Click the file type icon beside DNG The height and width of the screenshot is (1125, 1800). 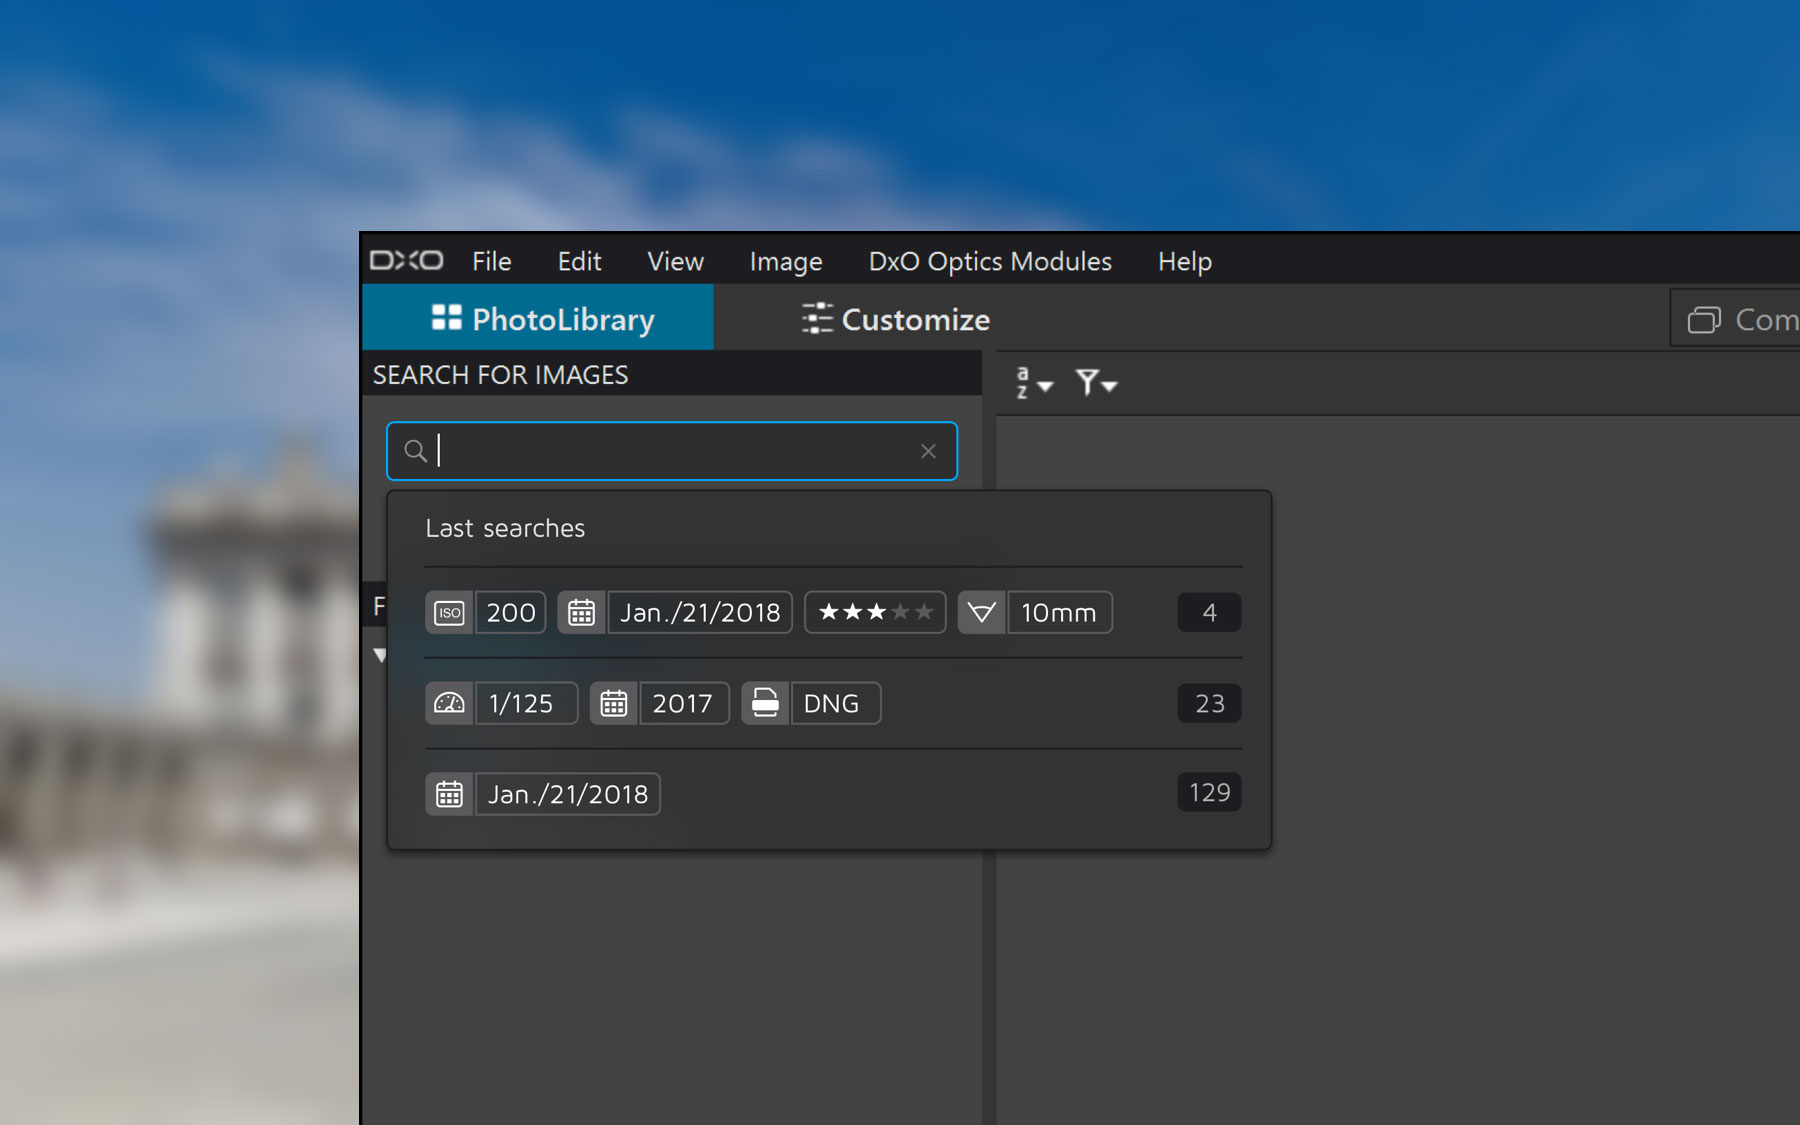pyautogui.click(x=766, y=704)
